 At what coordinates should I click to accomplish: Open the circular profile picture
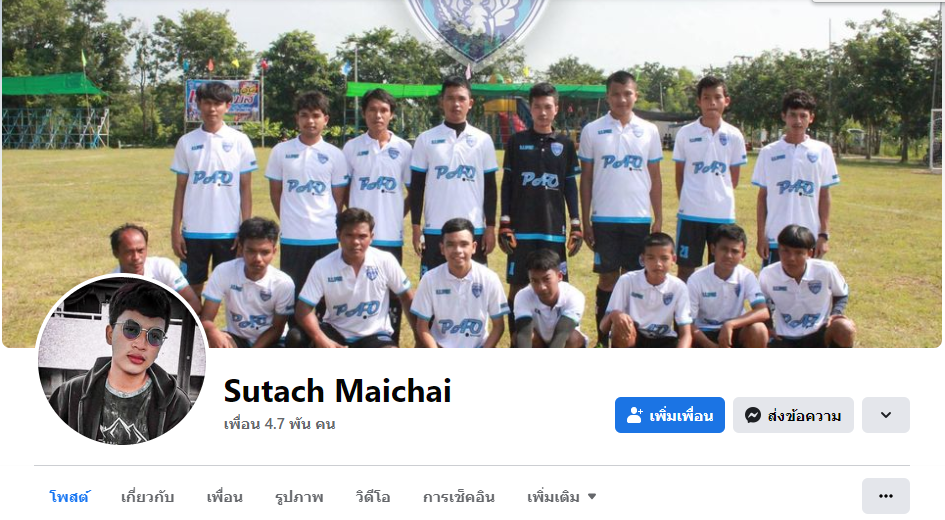click(x=122, y=360)
